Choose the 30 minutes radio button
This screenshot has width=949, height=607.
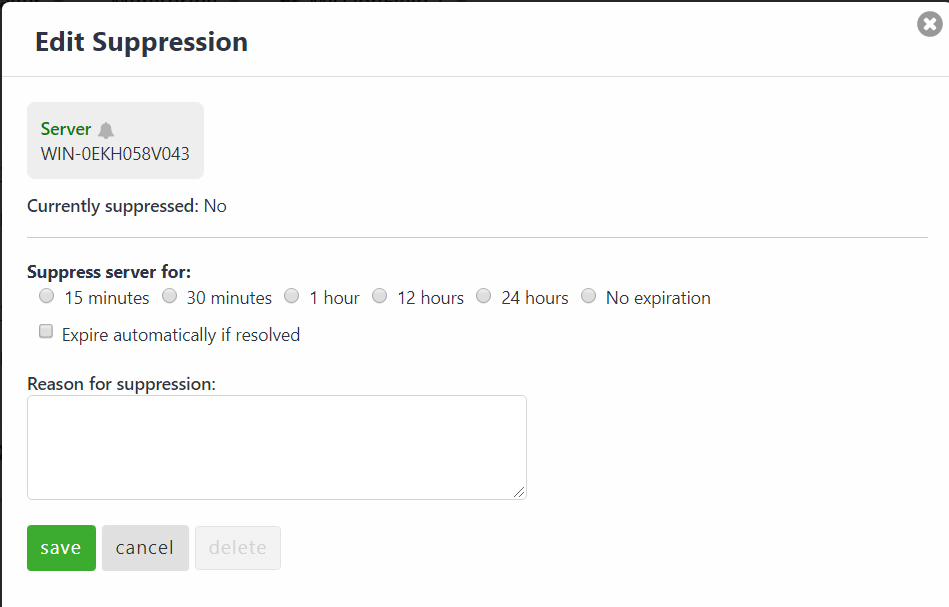click(x=169, y=296)
